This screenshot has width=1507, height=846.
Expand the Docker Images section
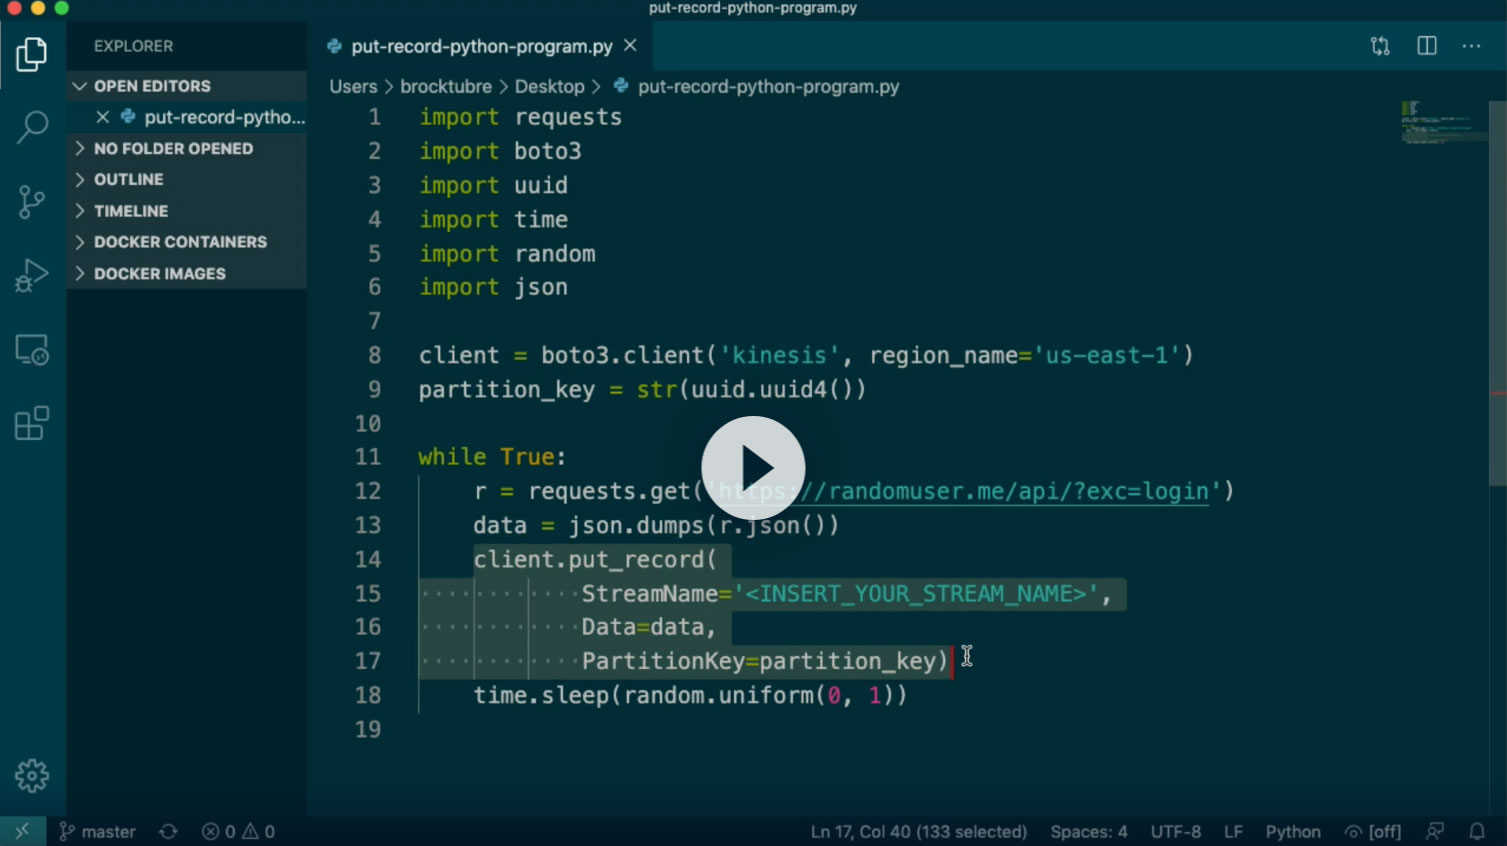(187, 273)
